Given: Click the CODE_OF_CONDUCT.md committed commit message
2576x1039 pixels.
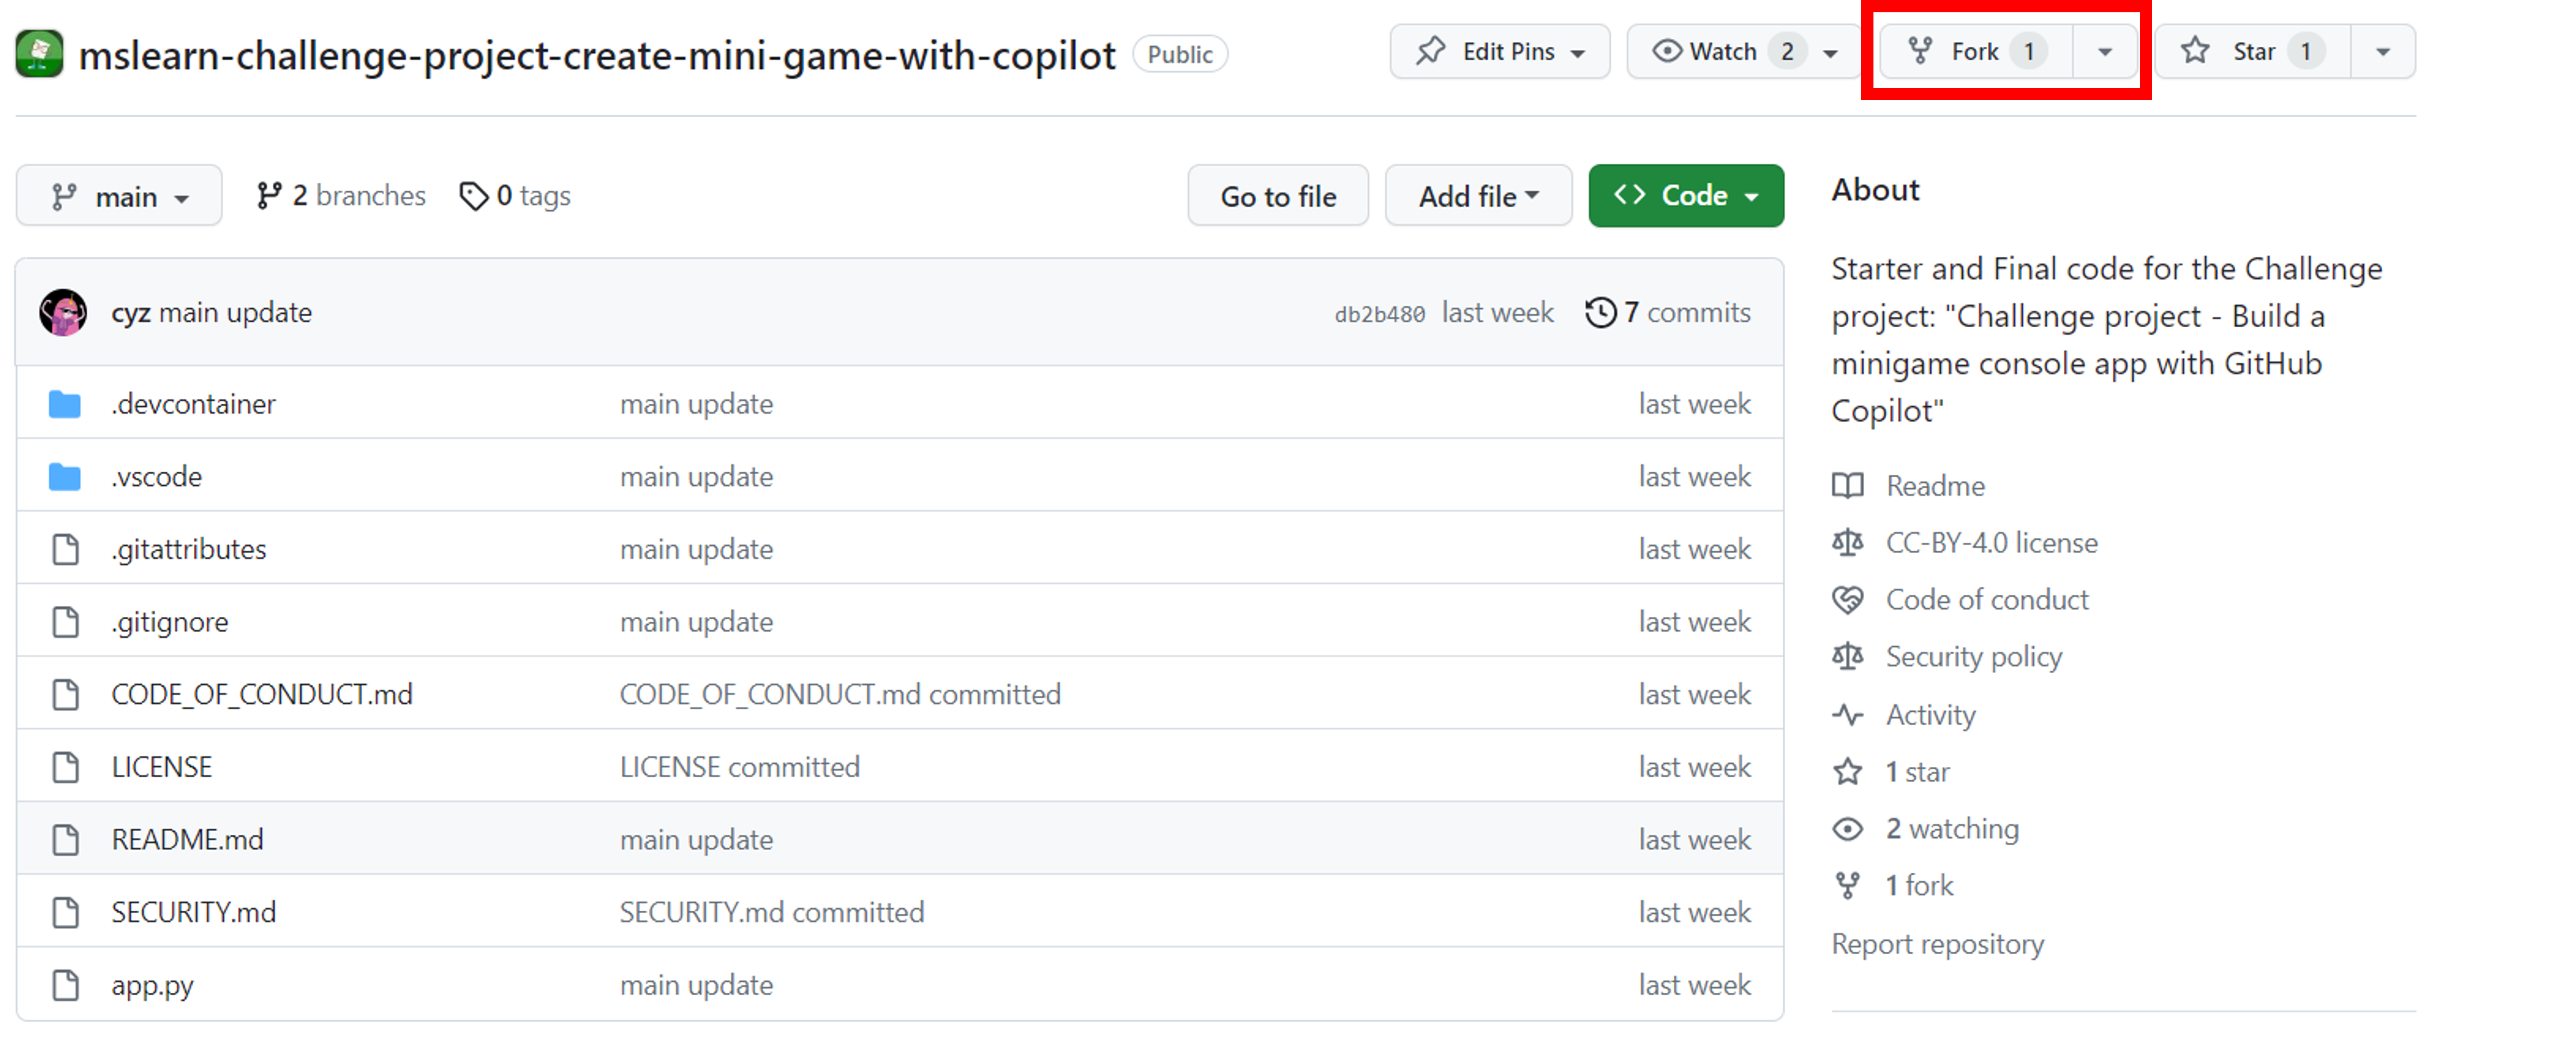Looking at the screenshot, I should [840, 694].
